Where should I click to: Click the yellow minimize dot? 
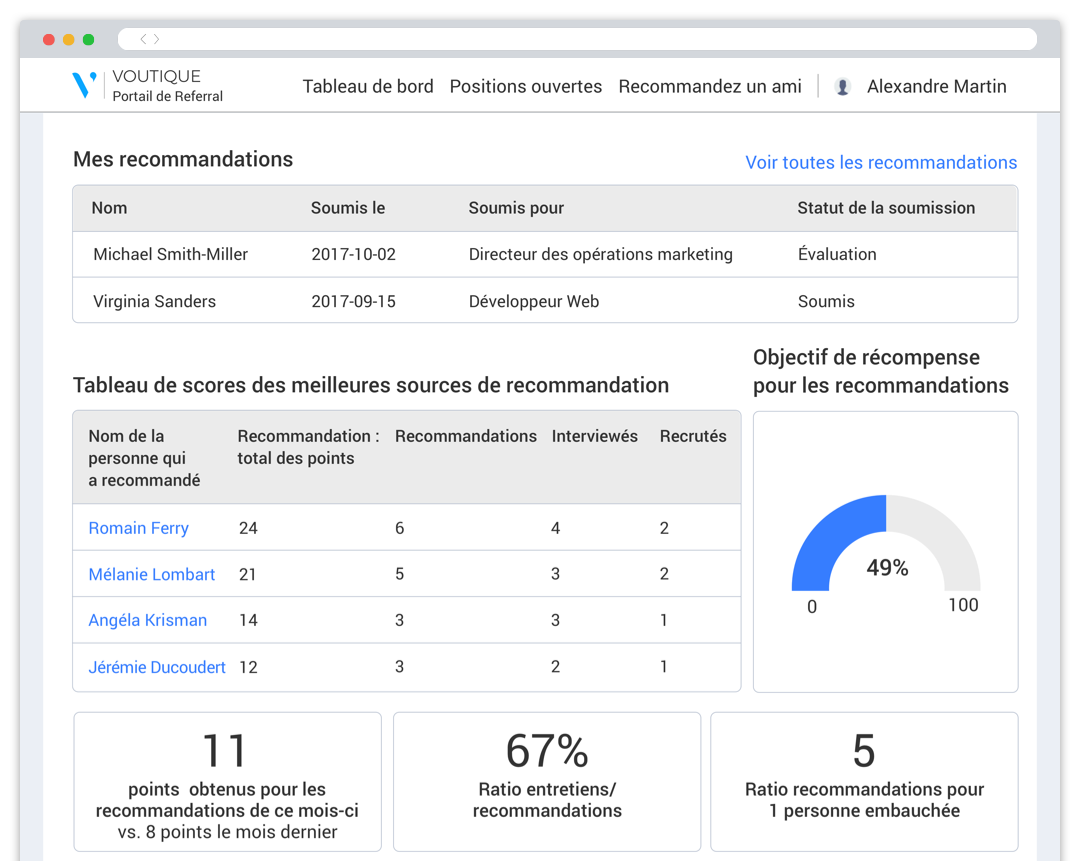pos(69,39)
